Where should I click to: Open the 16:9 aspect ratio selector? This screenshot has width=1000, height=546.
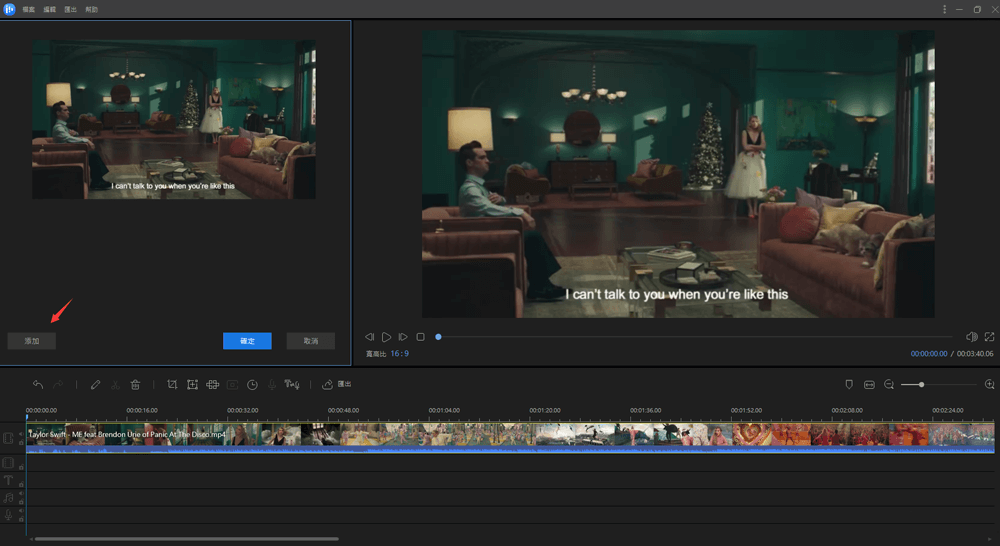[x=399, y=354]
